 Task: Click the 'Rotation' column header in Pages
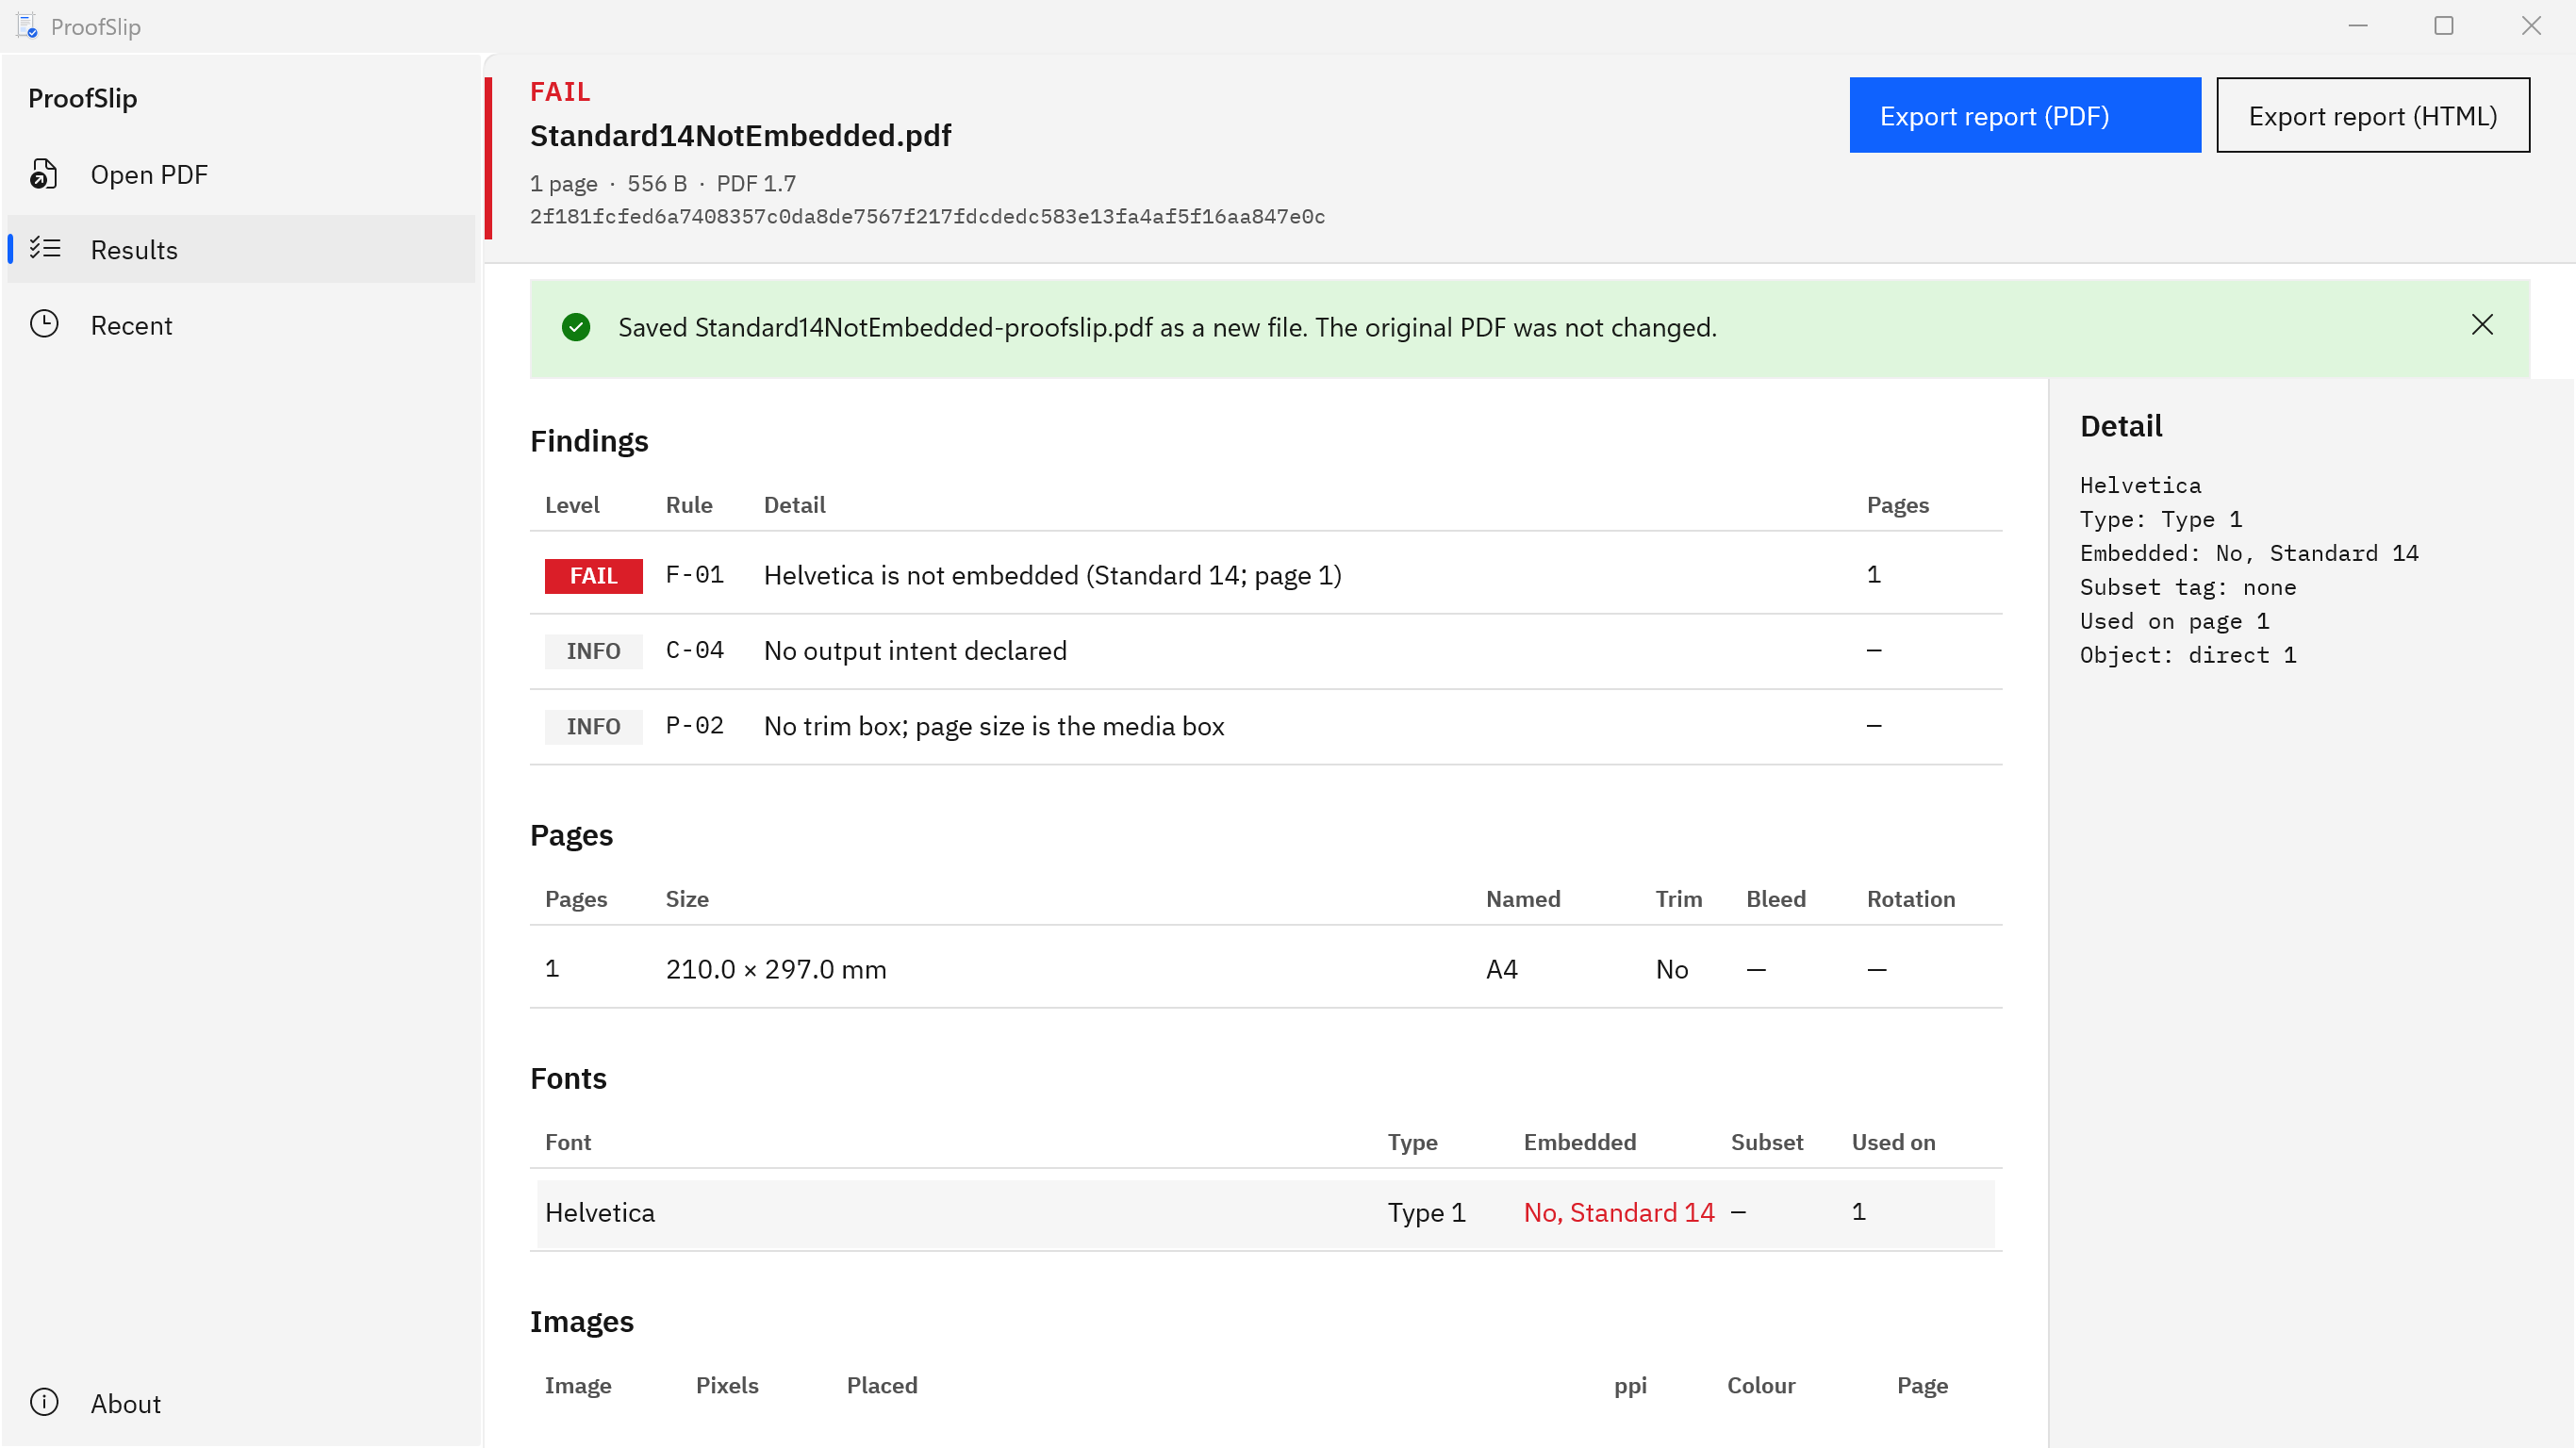[x=1911, y=899]
